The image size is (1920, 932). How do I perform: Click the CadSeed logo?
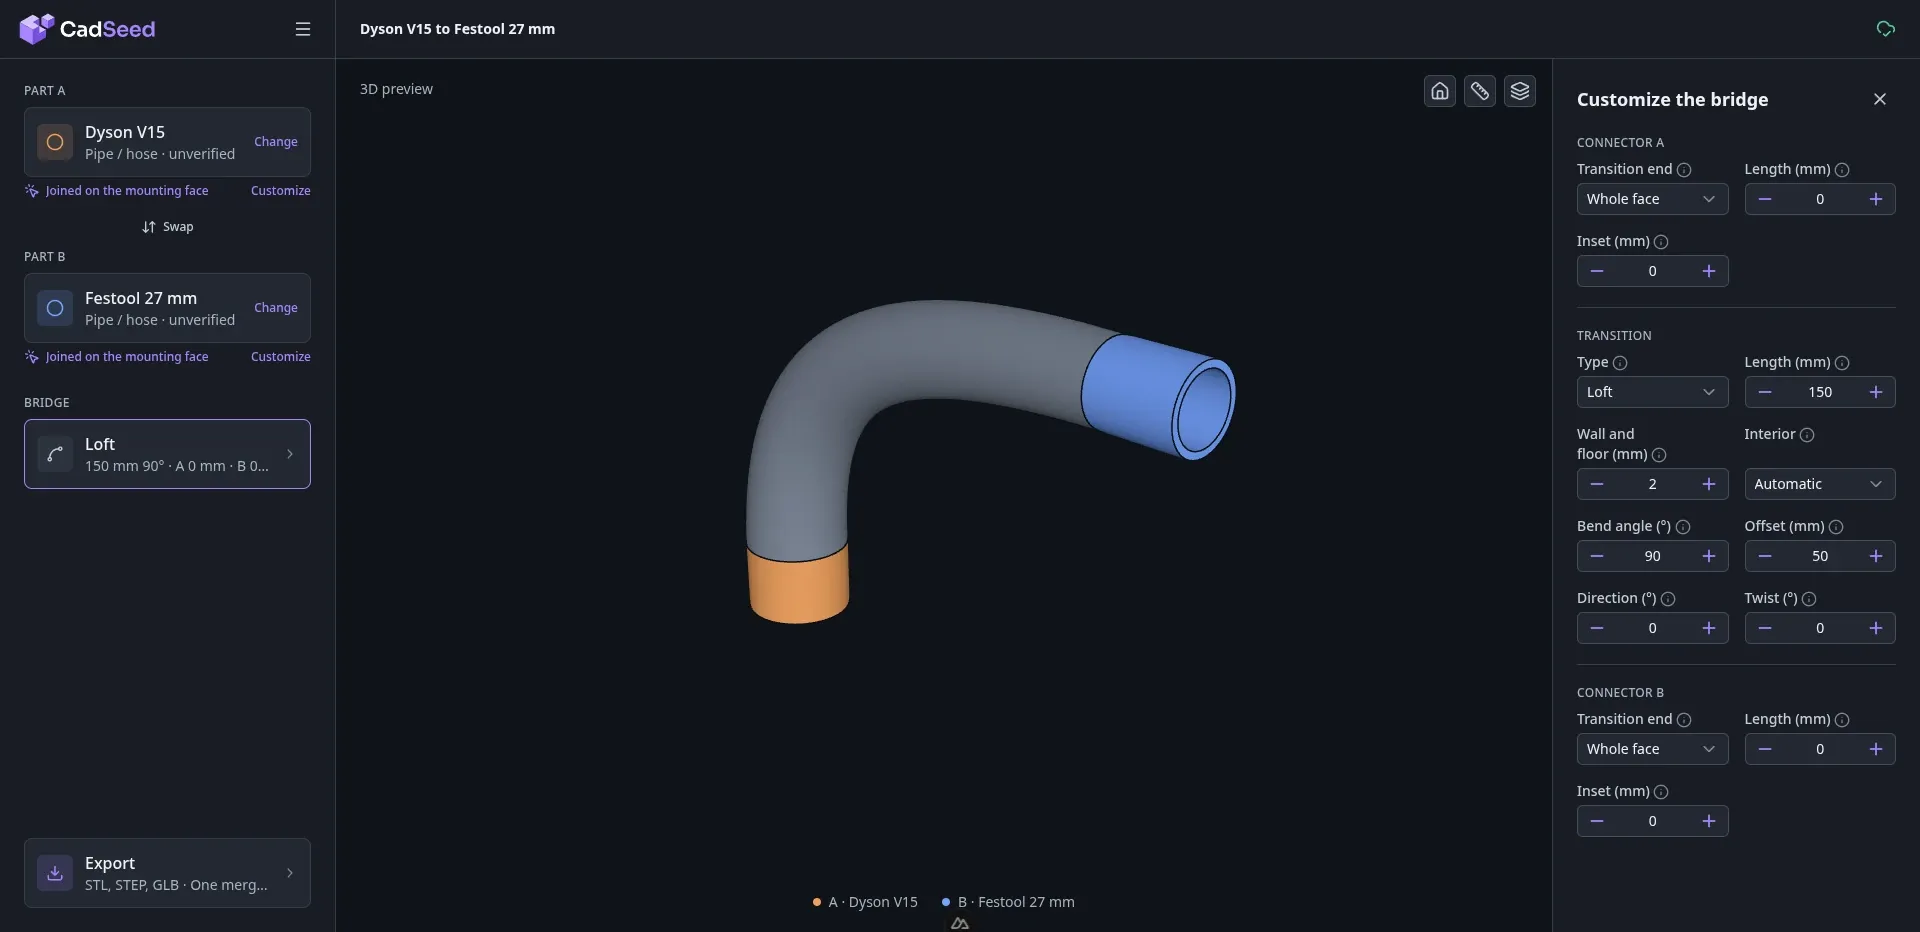pos(87,29)
